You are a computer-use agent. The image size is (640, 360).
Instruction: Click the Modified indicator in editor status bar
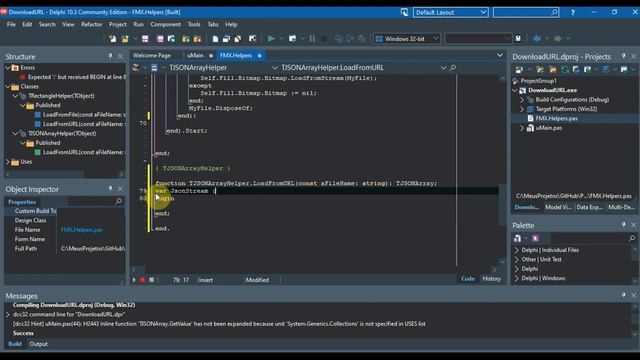257,280
